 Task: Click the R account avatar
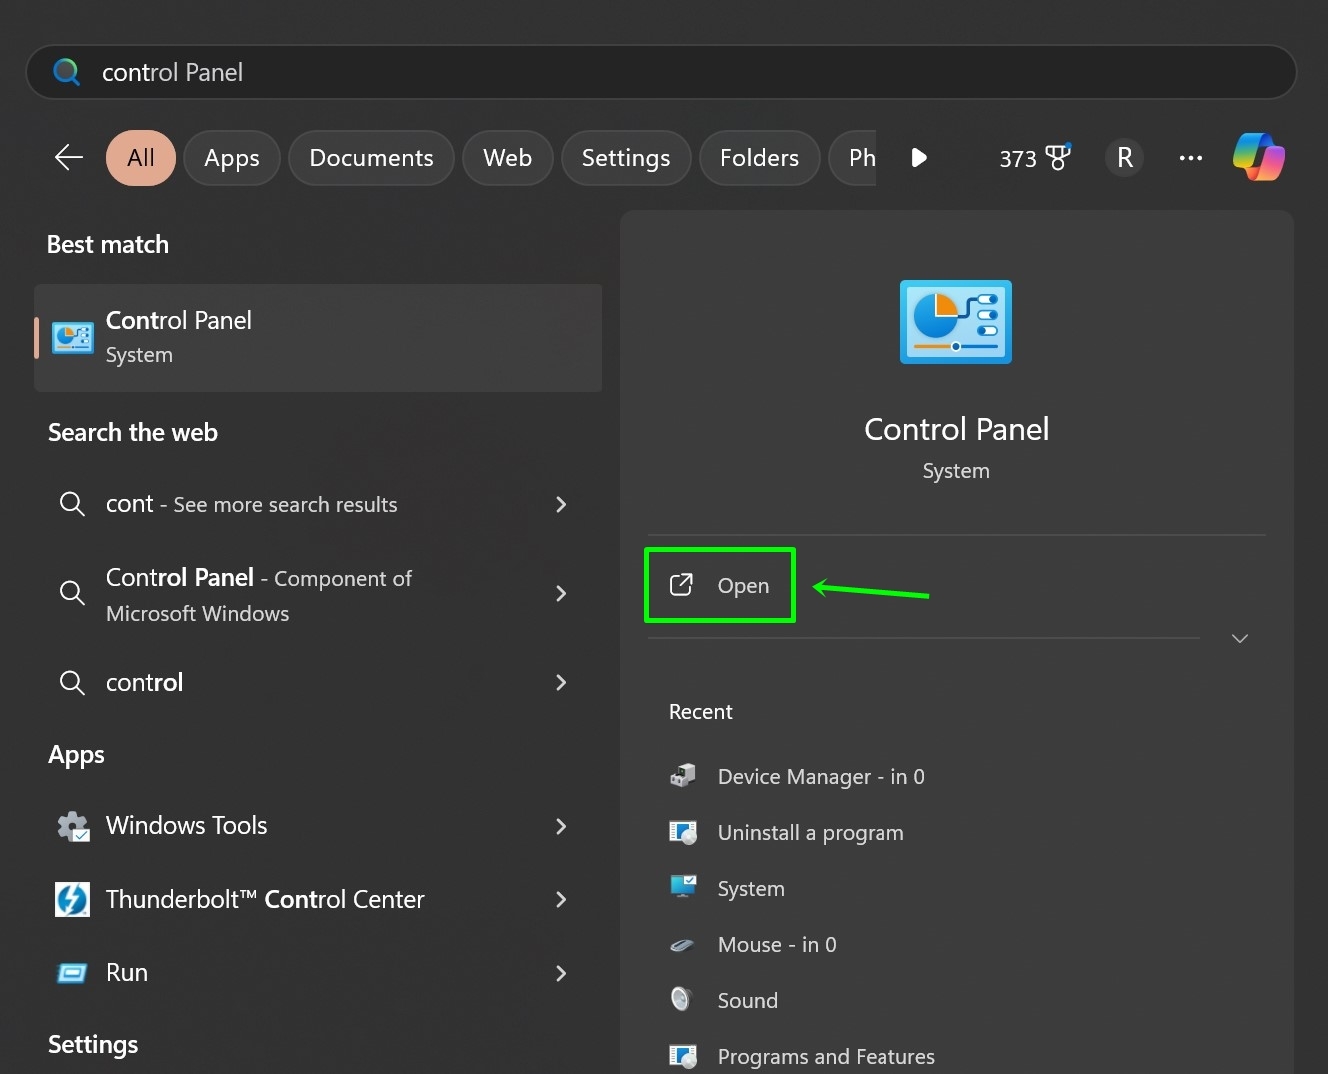click(x=1124, y=157)
